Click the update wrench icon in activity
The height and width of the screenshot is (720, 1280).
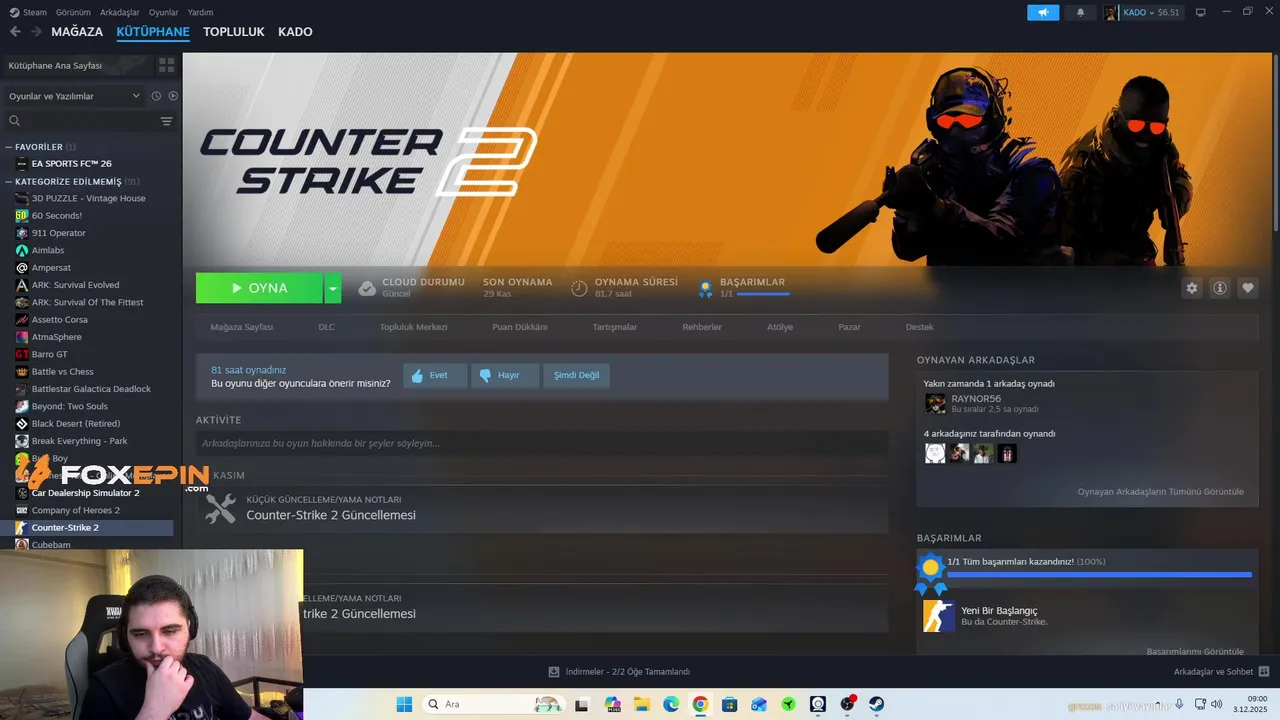pyautogui.click(x=220, y=508)
